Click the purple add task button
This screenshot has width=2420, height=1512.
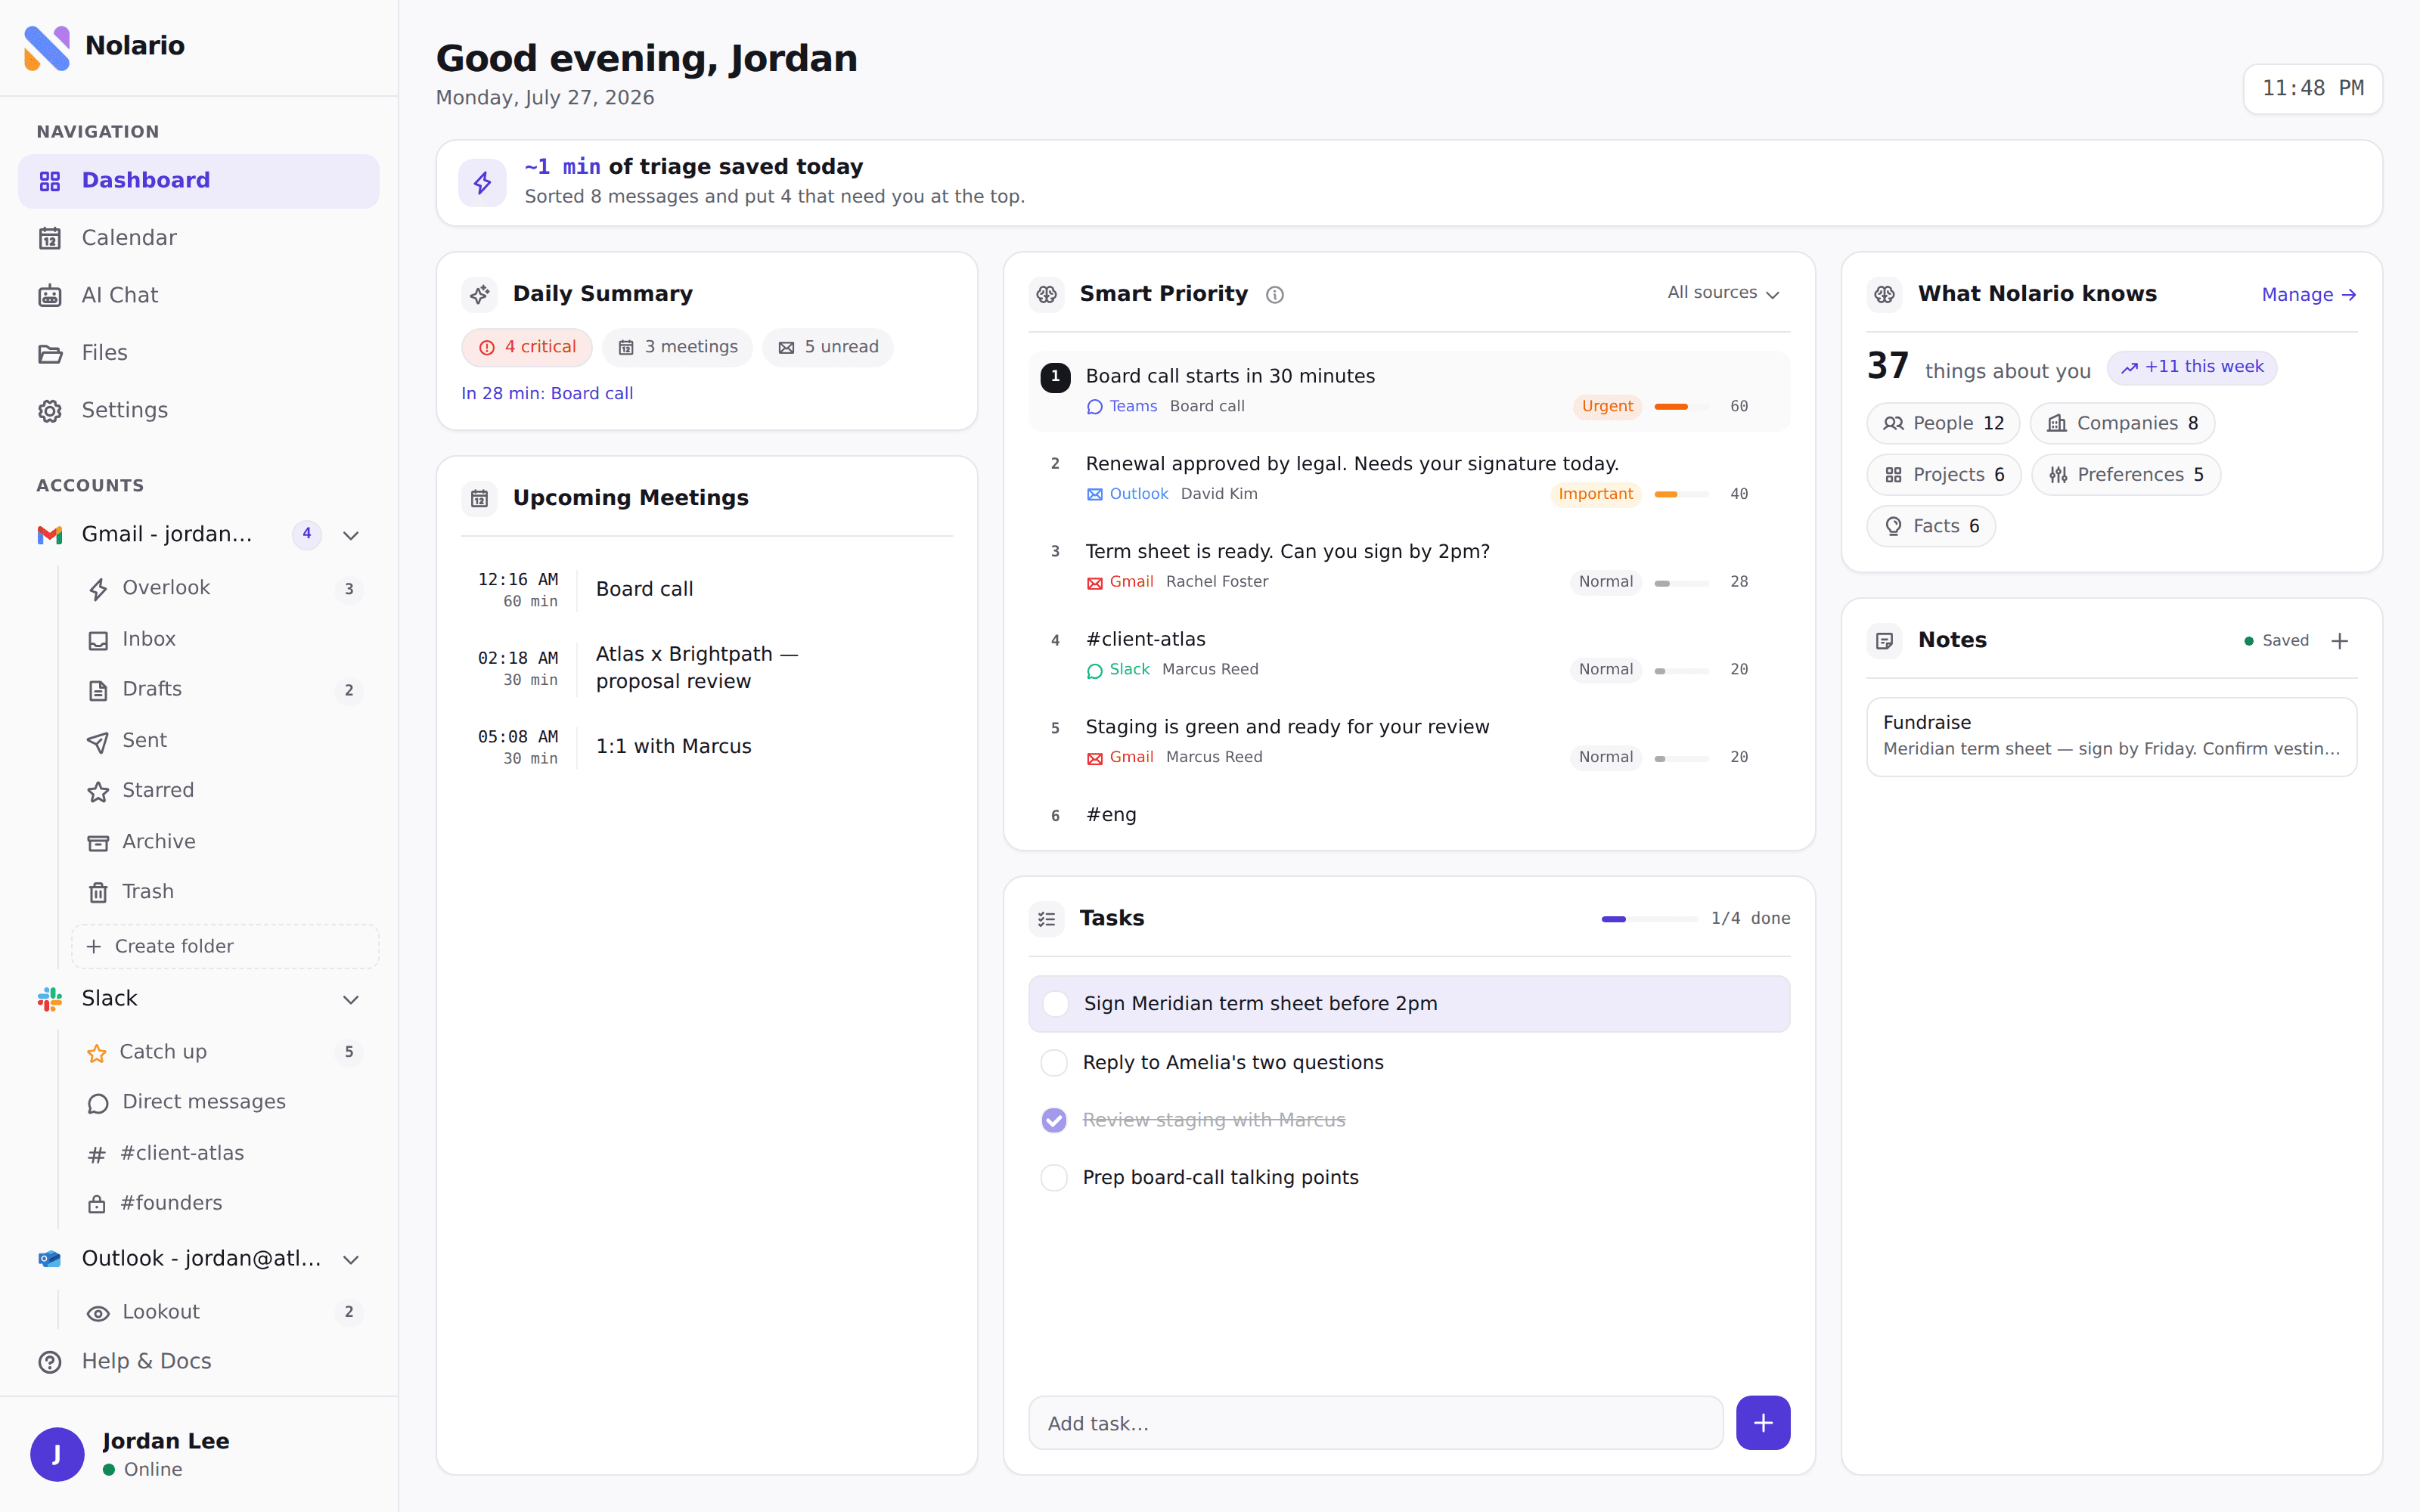(1763, 1423)
